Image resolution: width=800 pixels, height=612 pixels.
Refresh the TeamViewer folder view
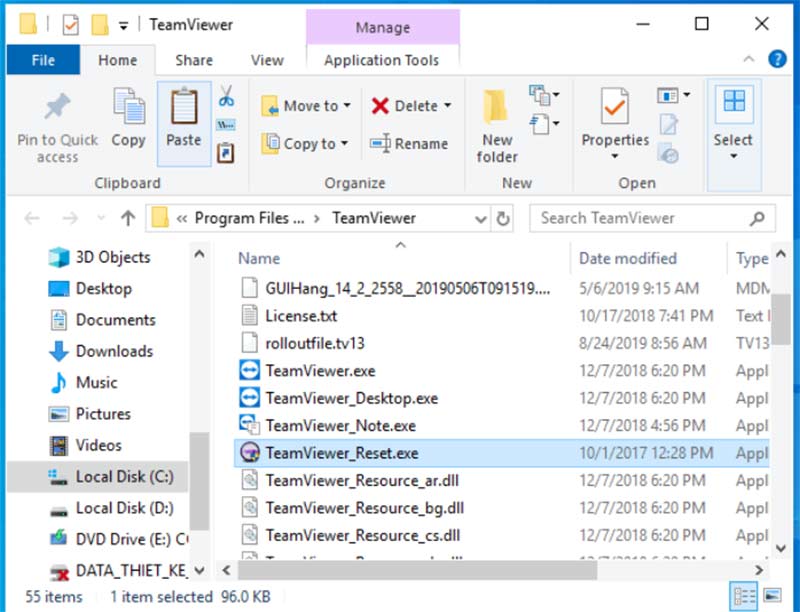[x=505, y=218]
